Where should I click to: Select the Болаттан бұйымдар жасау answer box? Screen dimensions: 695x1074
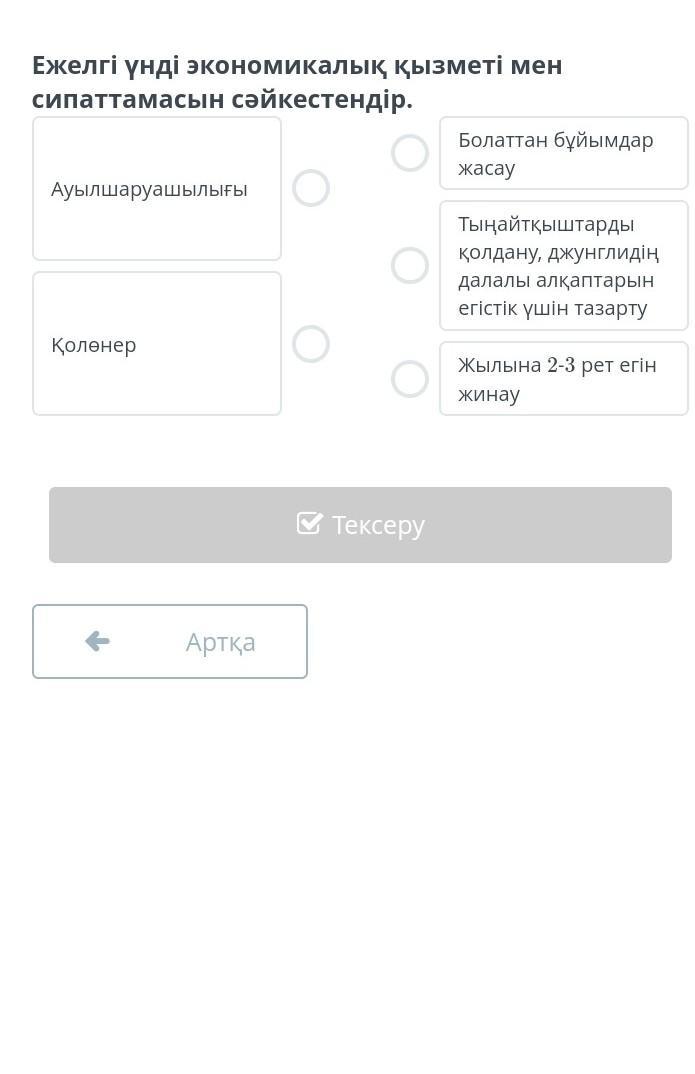tap(564, 153)
